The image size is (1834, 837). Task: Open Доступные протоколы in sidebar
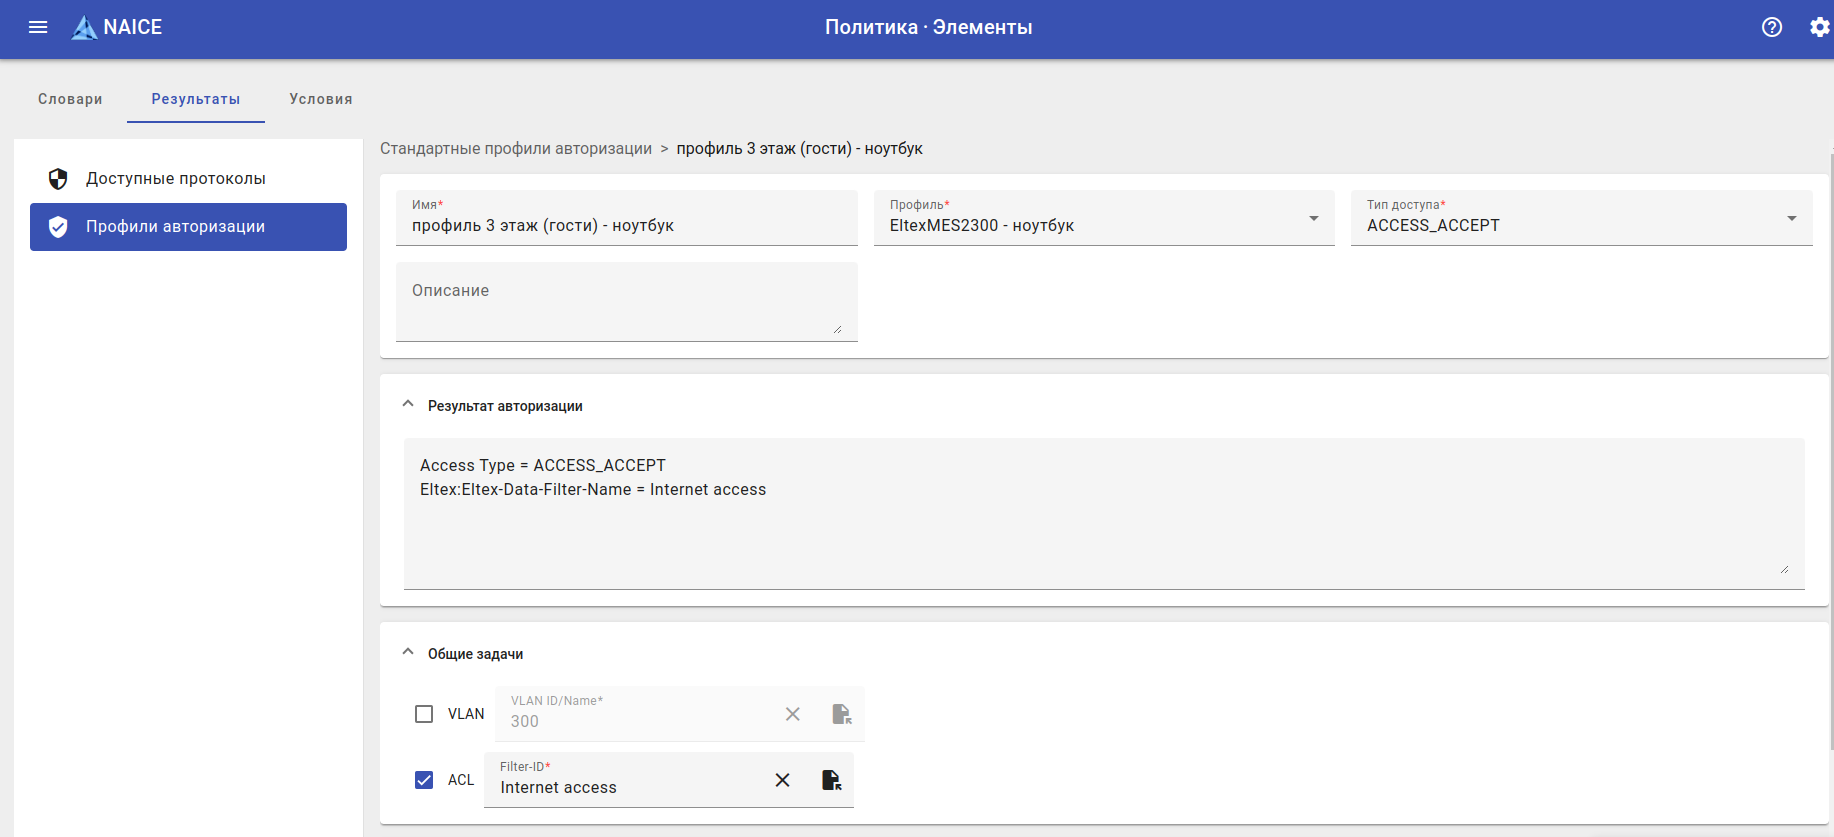176,179
